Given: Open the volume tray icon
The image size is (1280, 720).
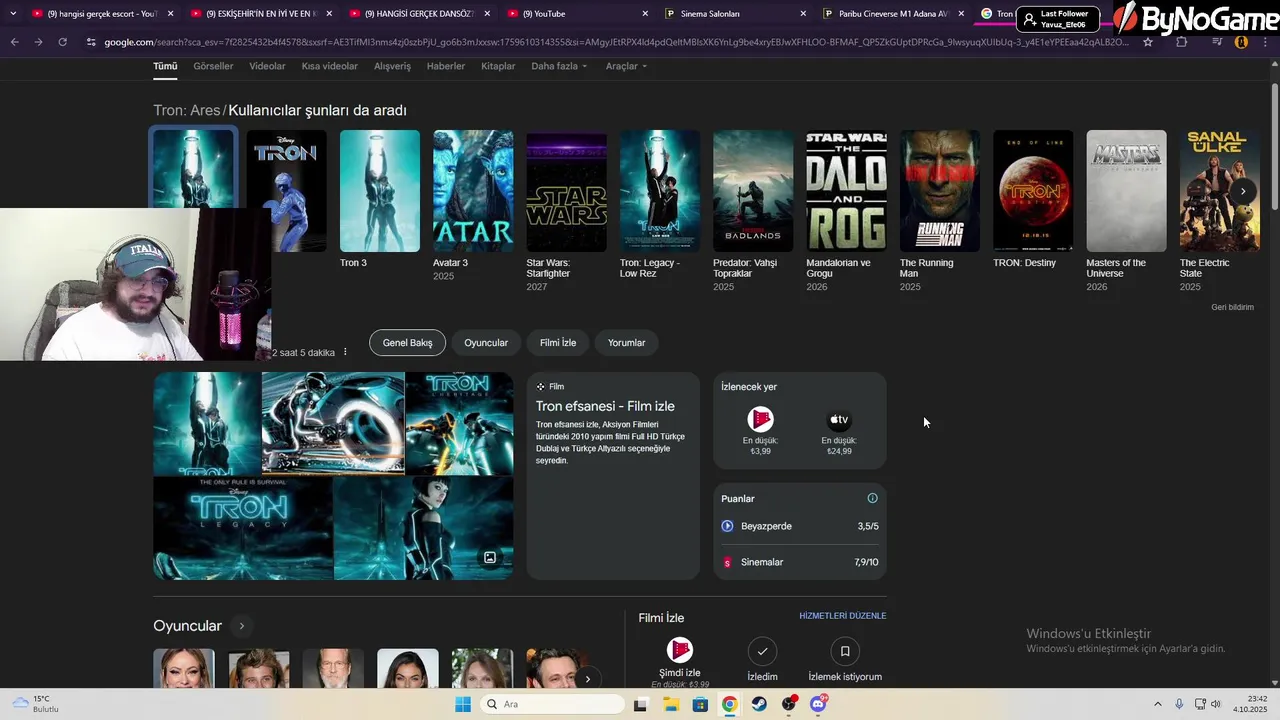Looking at the screenshot, I should [x=1216, y=704].
